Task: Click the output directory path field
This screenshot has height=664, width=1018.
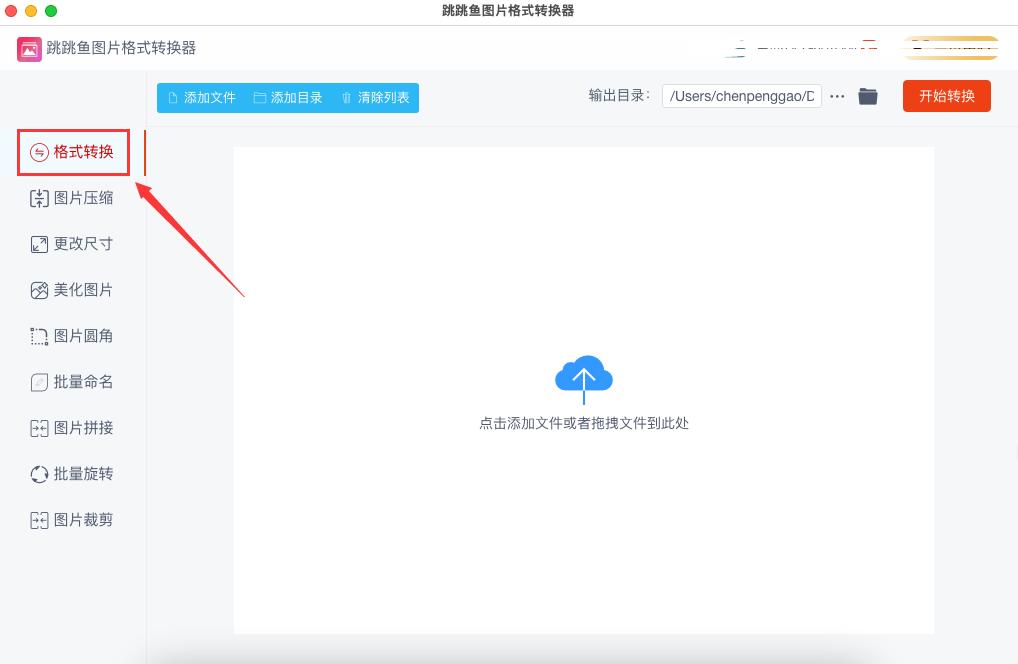Action: click(x=742, y=96)
